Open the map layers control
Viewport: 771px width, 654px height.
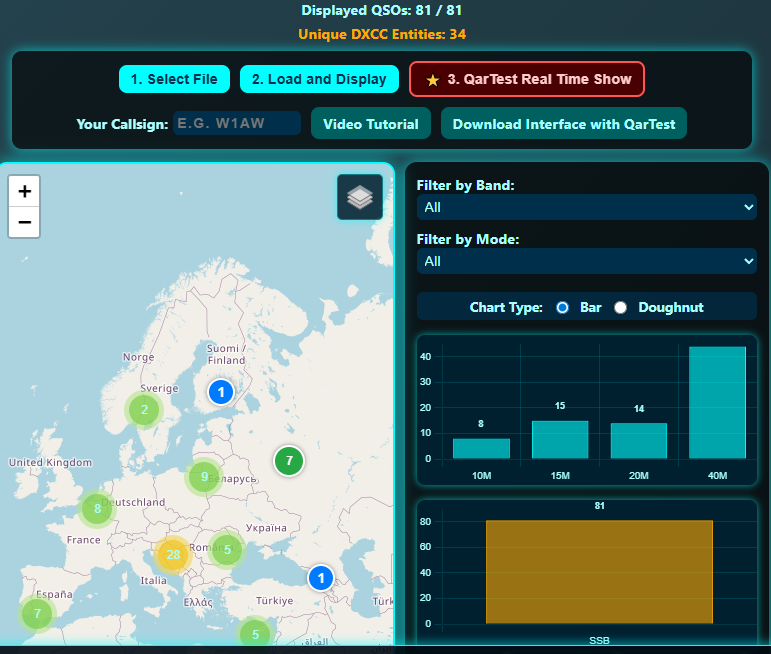pyautogui.click(x=360, y=197)
